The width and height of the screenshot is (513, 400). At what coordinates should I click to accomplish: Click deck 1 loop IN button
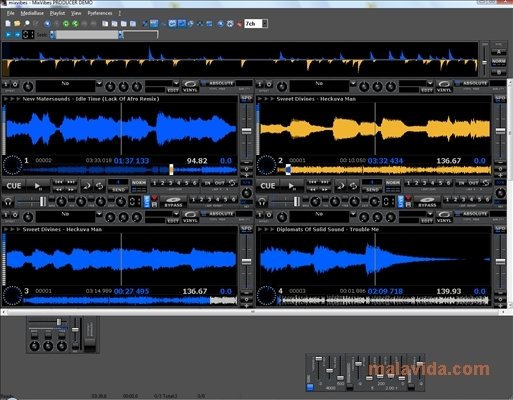(207, 183)
